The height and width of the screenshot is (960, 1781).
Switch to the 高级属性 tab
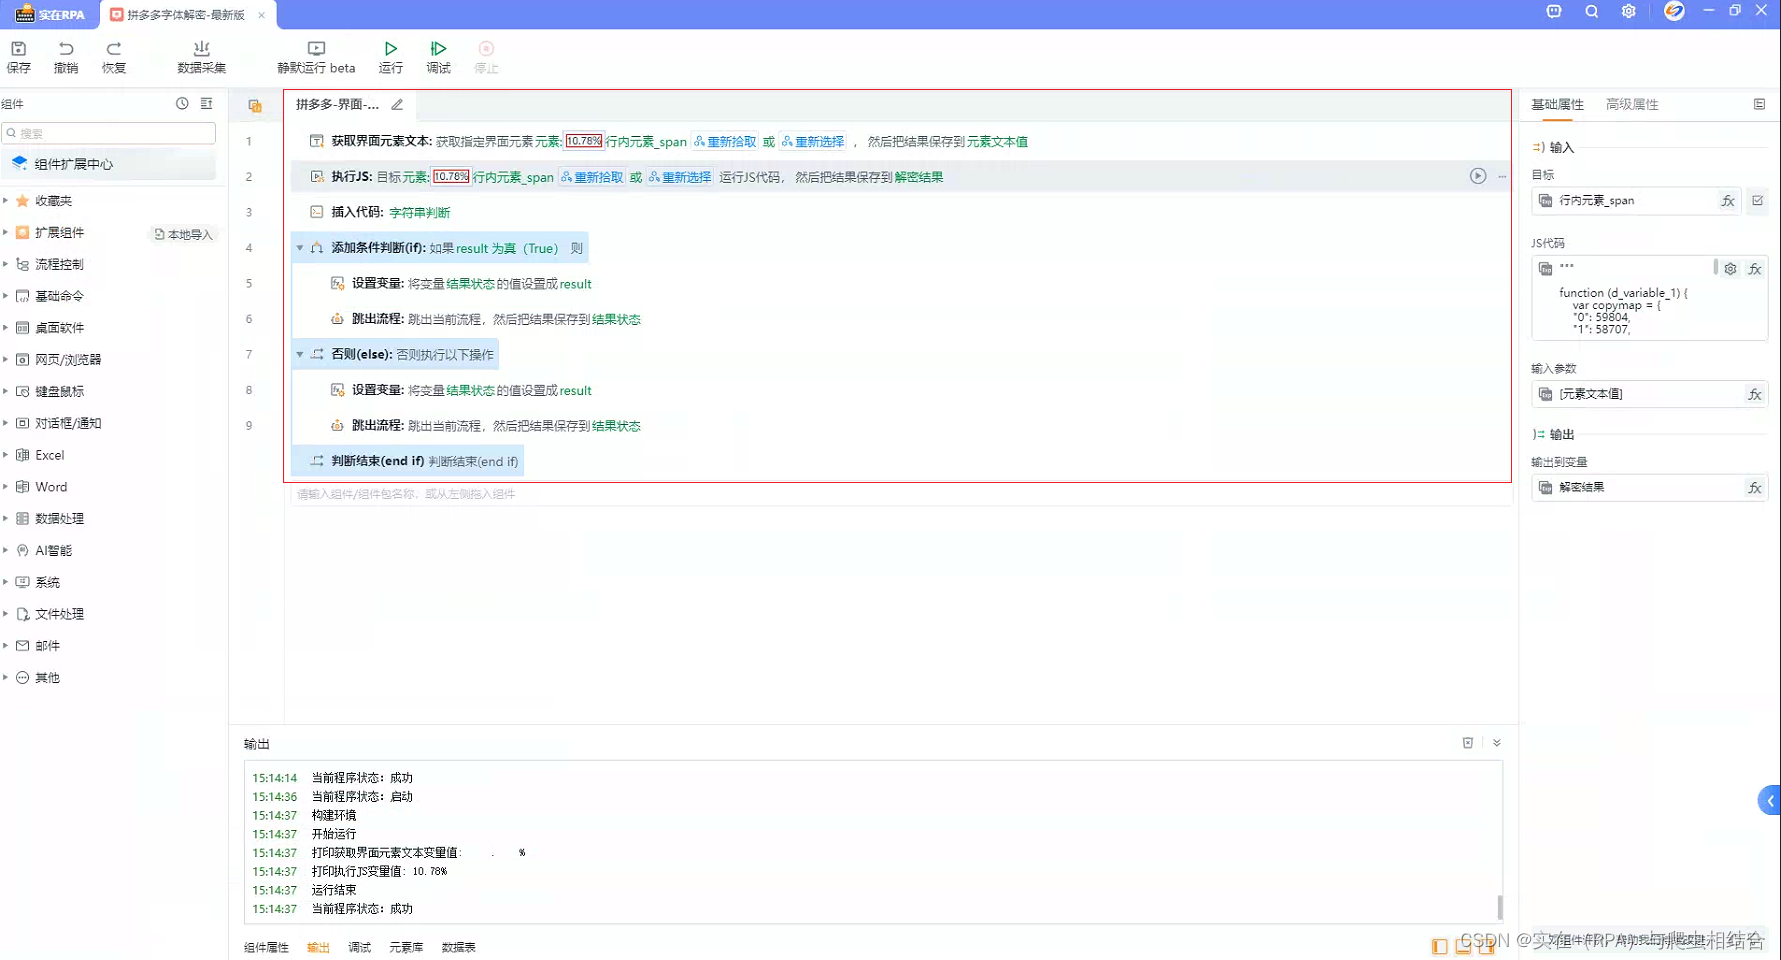[x=1631, y=103]
